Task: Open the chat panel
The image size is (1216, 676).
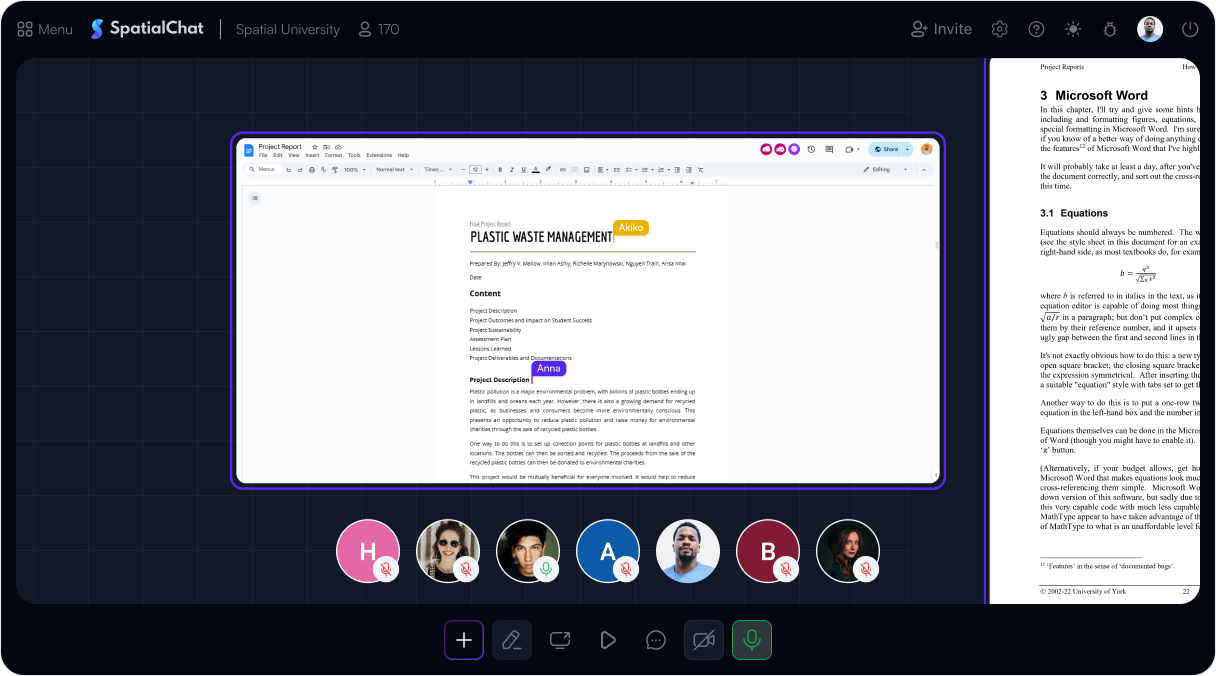Action: [x=655, y=639]
